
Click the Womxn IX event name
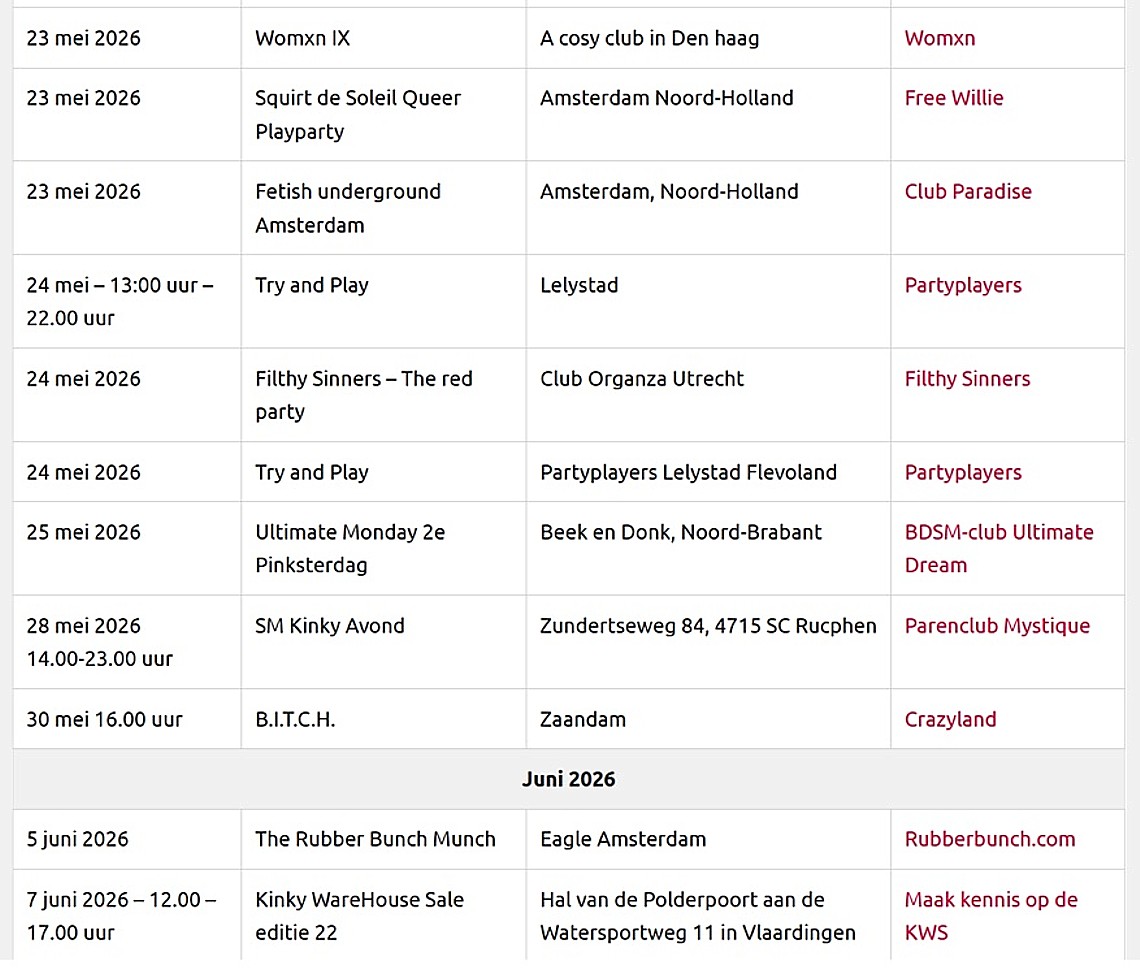(x=302, y=39)
